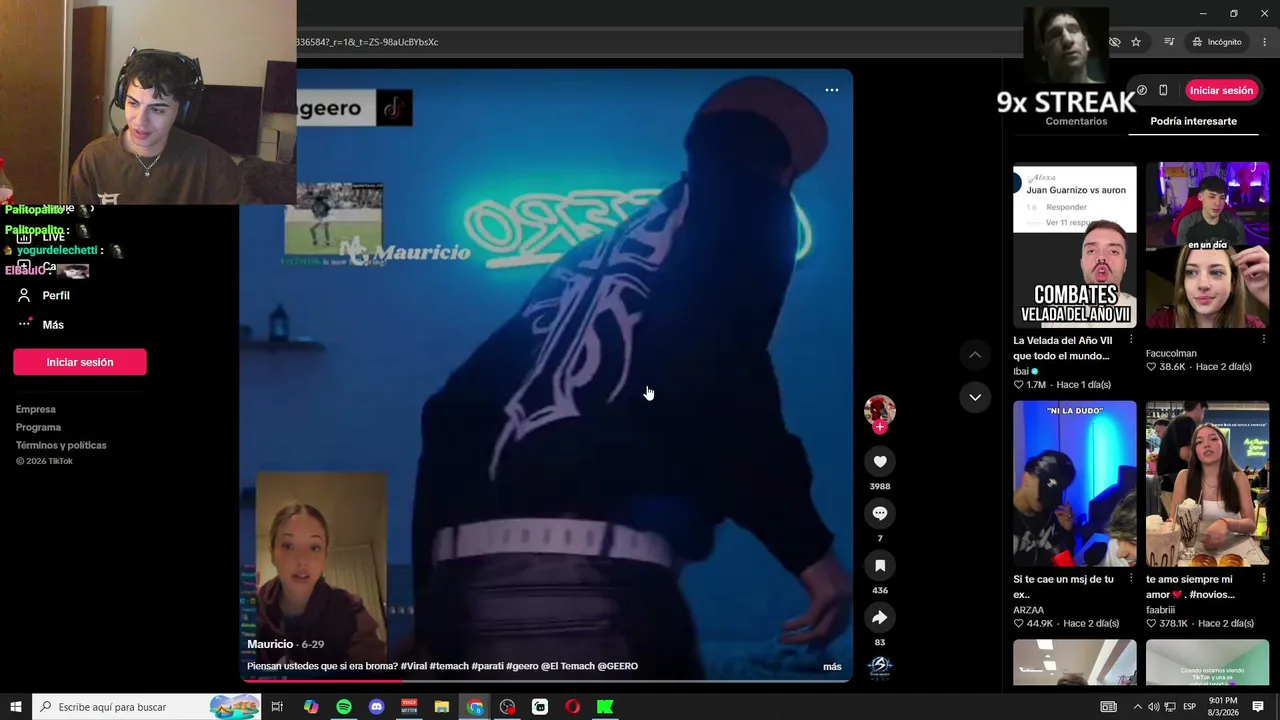Open the Combates Velada del Año VII thumbnail

(x=1075, y=245)
